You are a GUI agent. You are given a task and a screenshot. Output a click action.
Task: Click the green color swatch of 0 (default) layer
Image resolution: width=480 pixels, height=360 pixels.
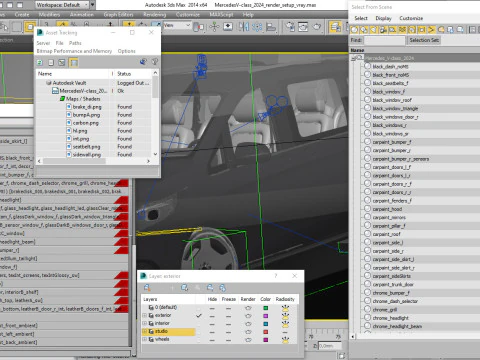point(266,308)
